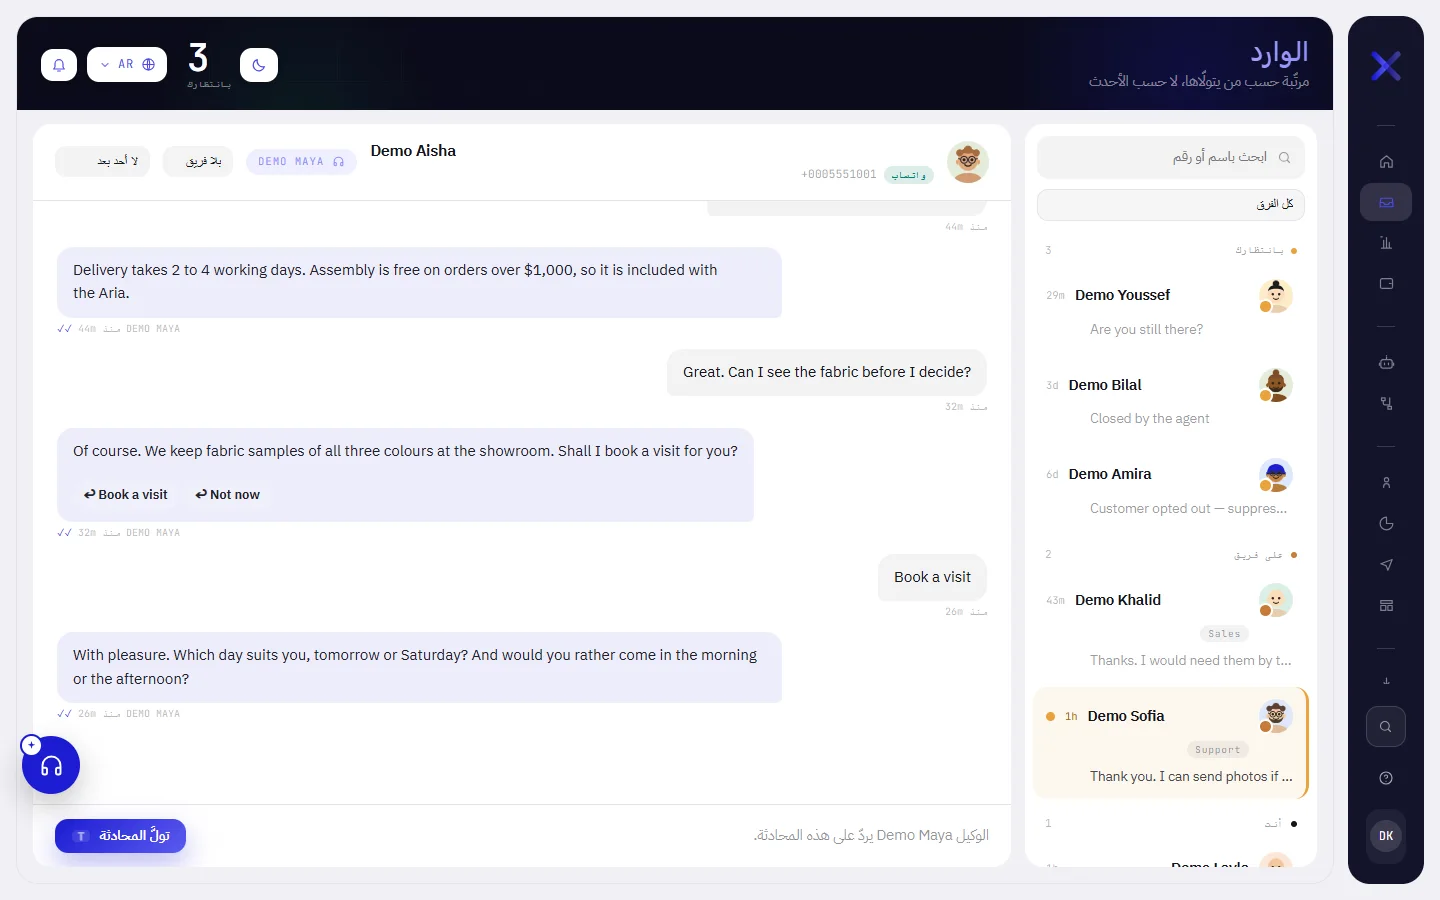The image size is (1440, 900).
Task: Click the floating blue headset button
Action: [x=51, y=765]
